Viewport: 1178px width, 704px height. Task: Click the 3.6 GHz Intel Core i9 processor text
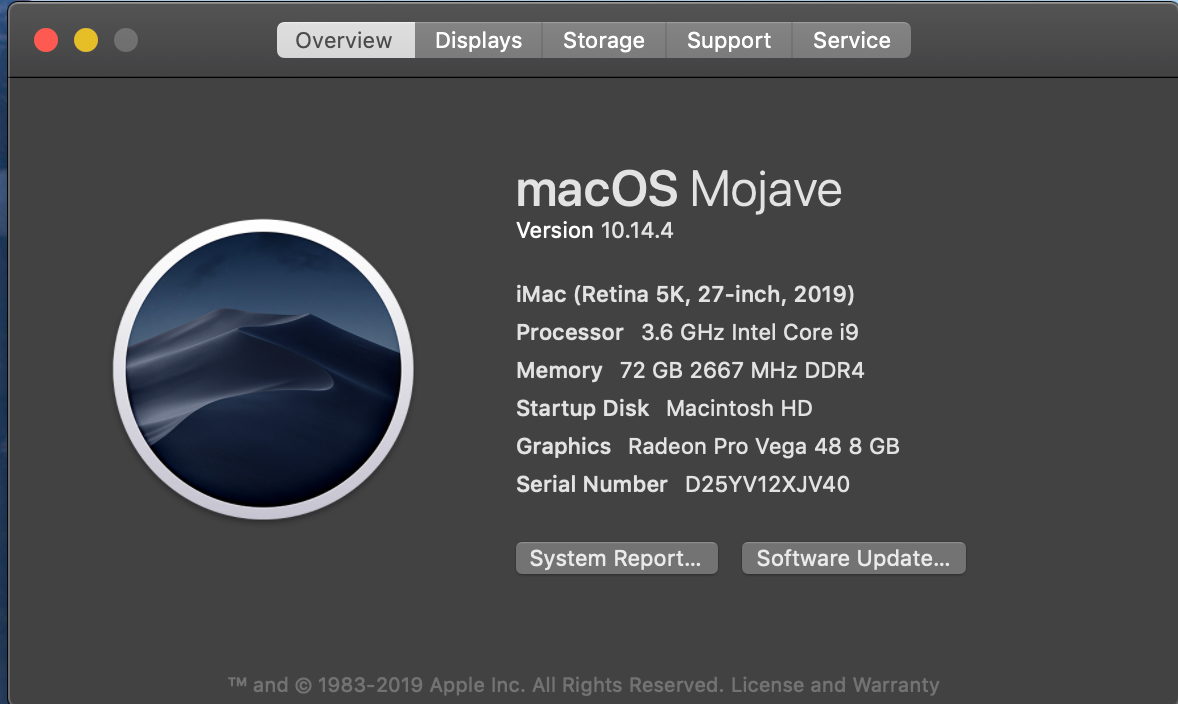[x=749, y=332]
